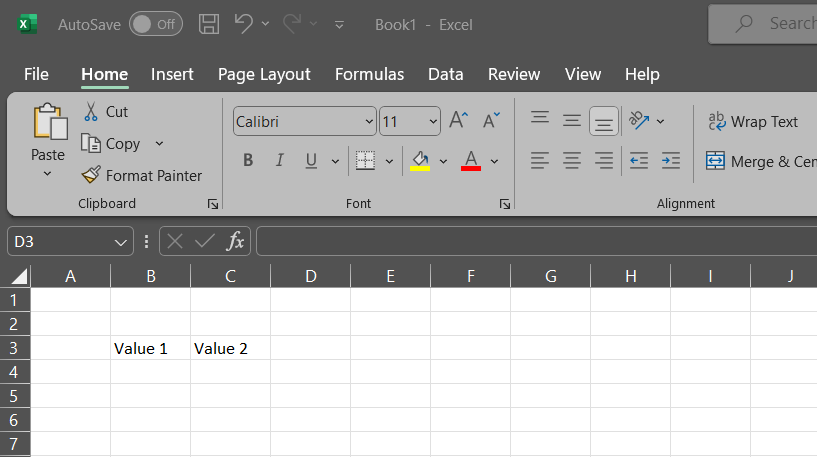Click the Enter checkmark formula icon

click(x=205, y=241)
